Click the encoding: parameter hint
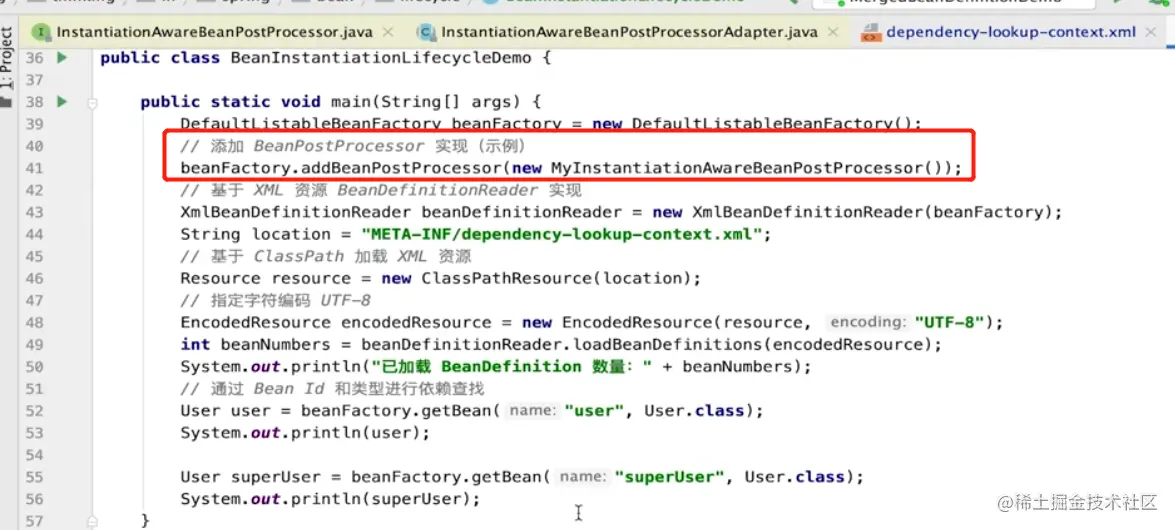The image size is (1175, 530). pyautogui.click(x=868, y=322)
